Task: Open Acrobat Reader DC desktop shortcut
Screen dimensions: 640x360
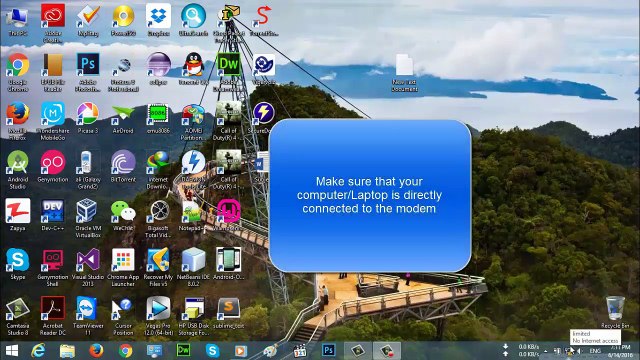Action: [53, 316]
